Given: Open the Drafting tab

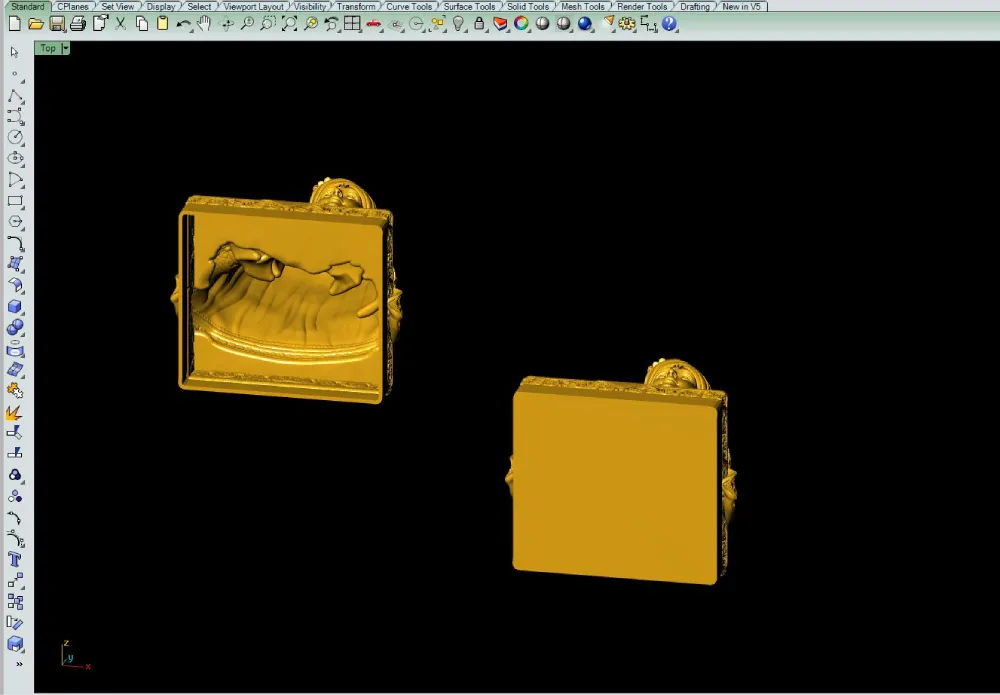Looking at the screenshot, I should pyautogui.click(x=695, y=6).
